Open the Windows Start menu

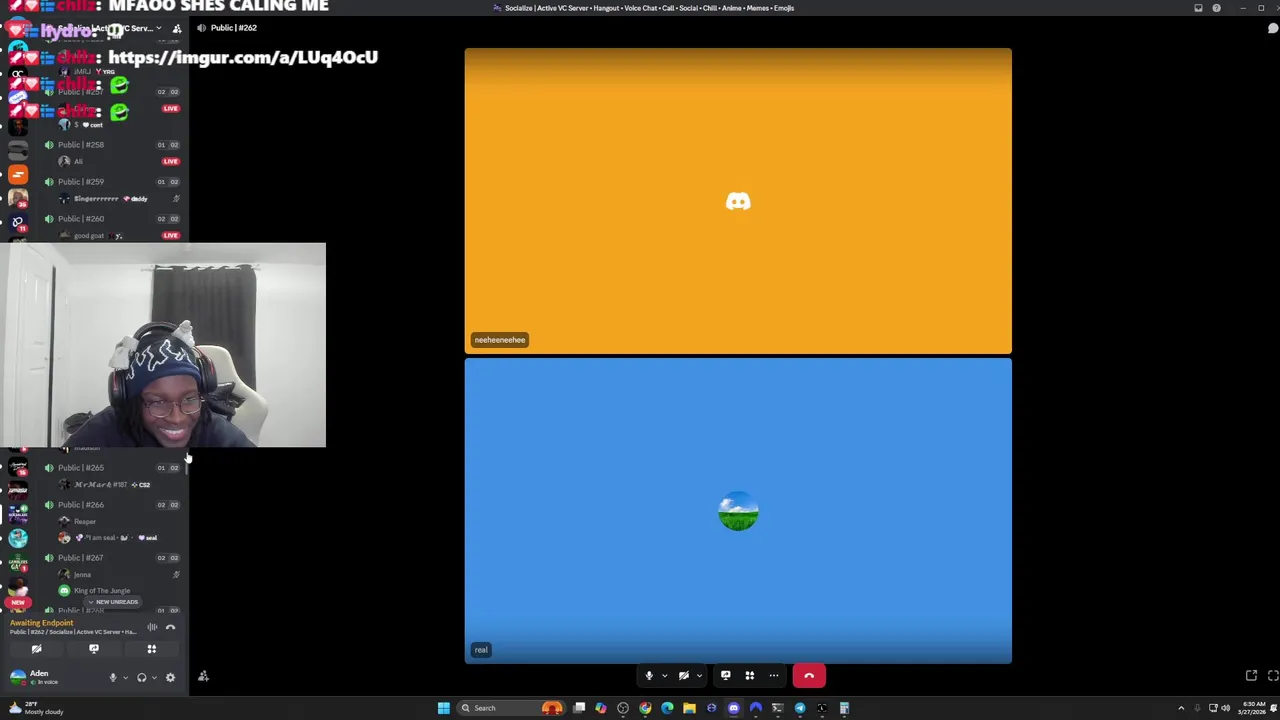pos(443,708)
